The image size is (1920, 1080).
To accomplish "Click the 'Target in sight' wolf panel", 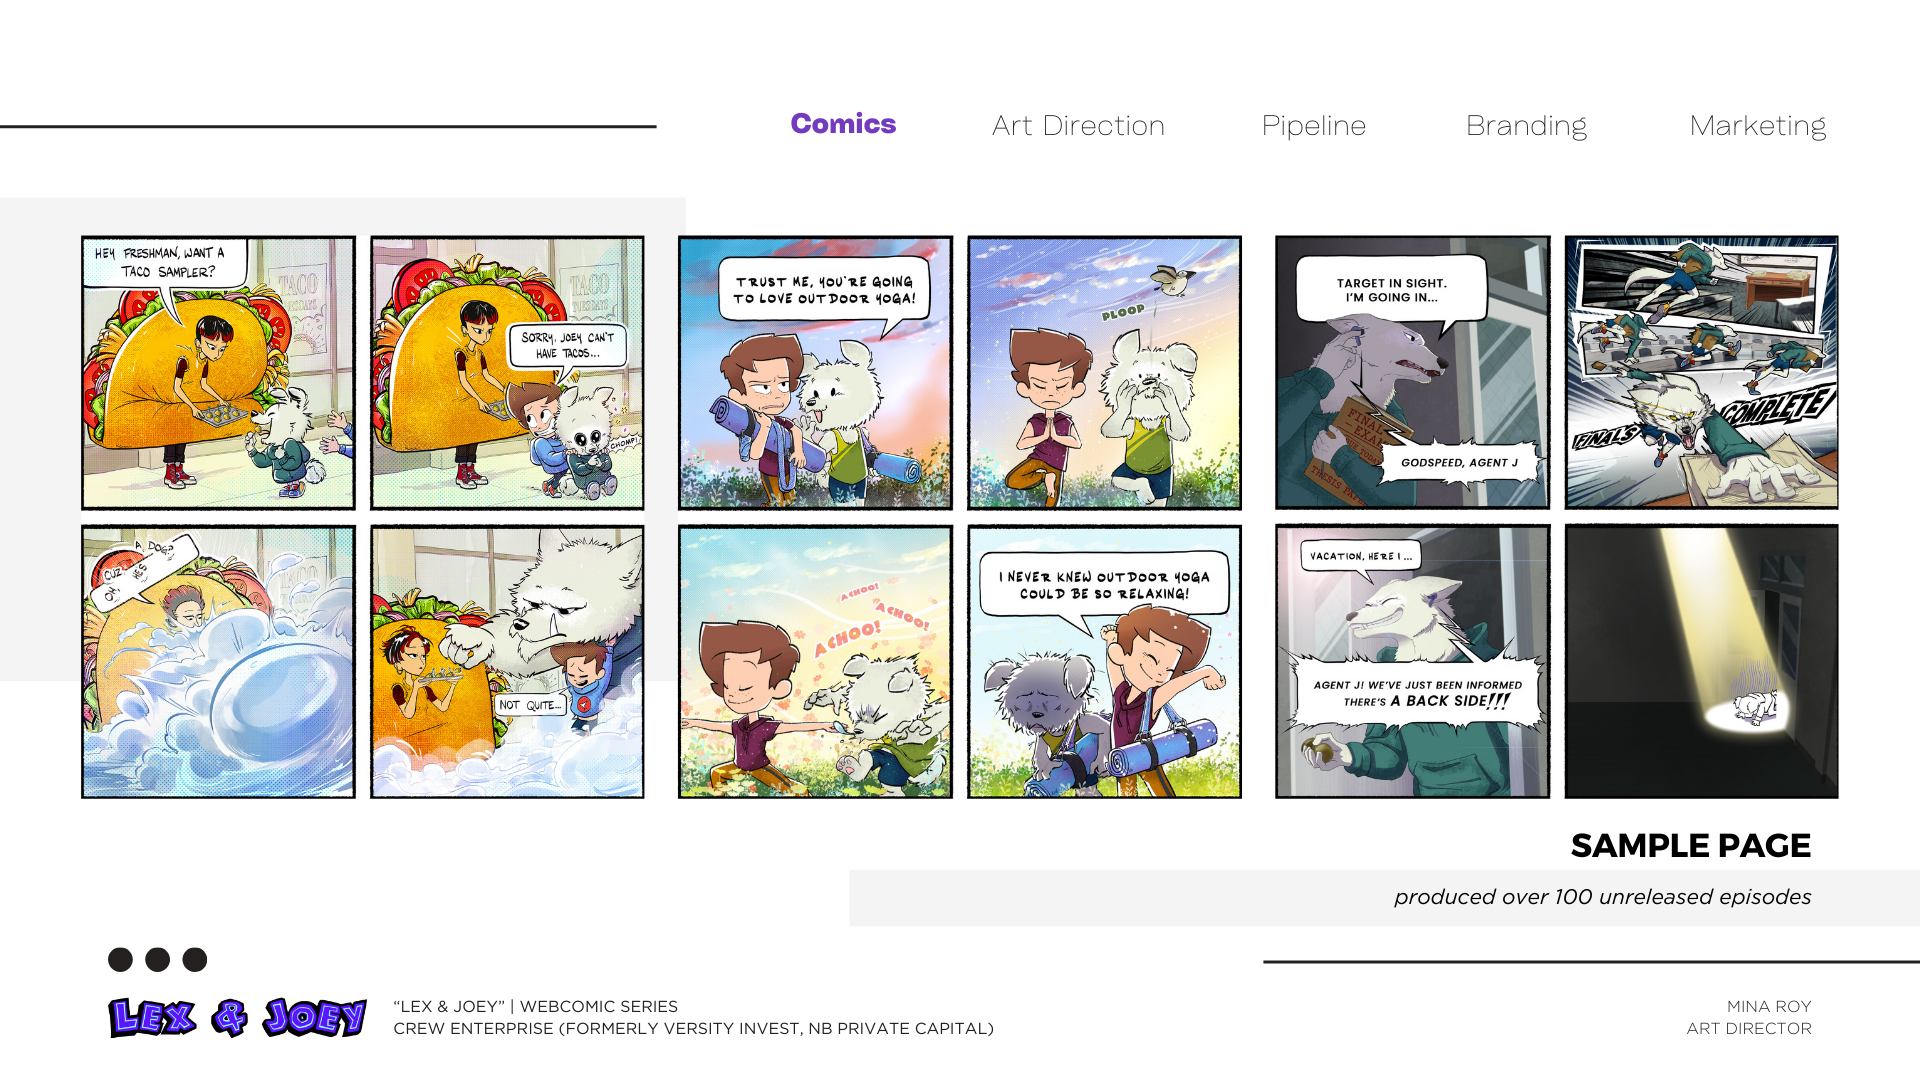I will click(1412, 373).
